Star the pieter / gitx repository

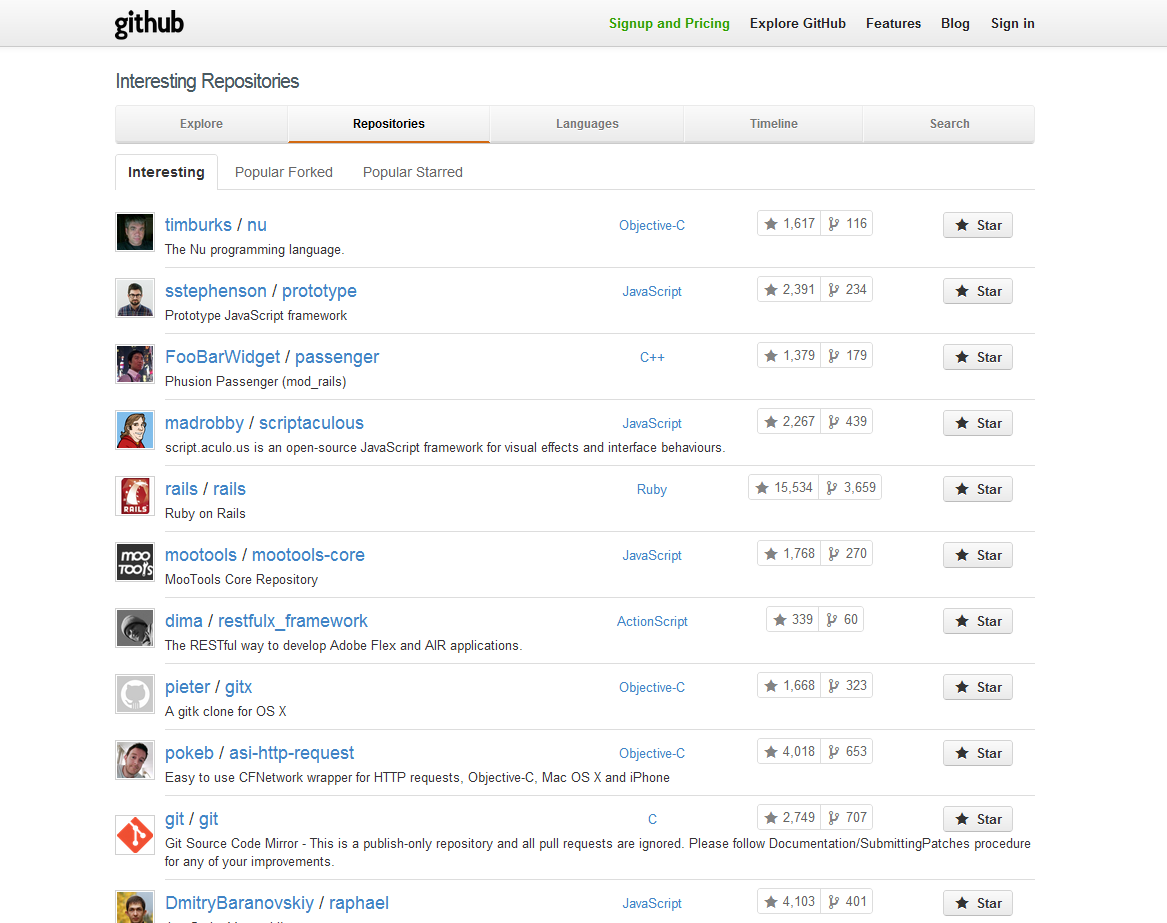pos(978,687)
